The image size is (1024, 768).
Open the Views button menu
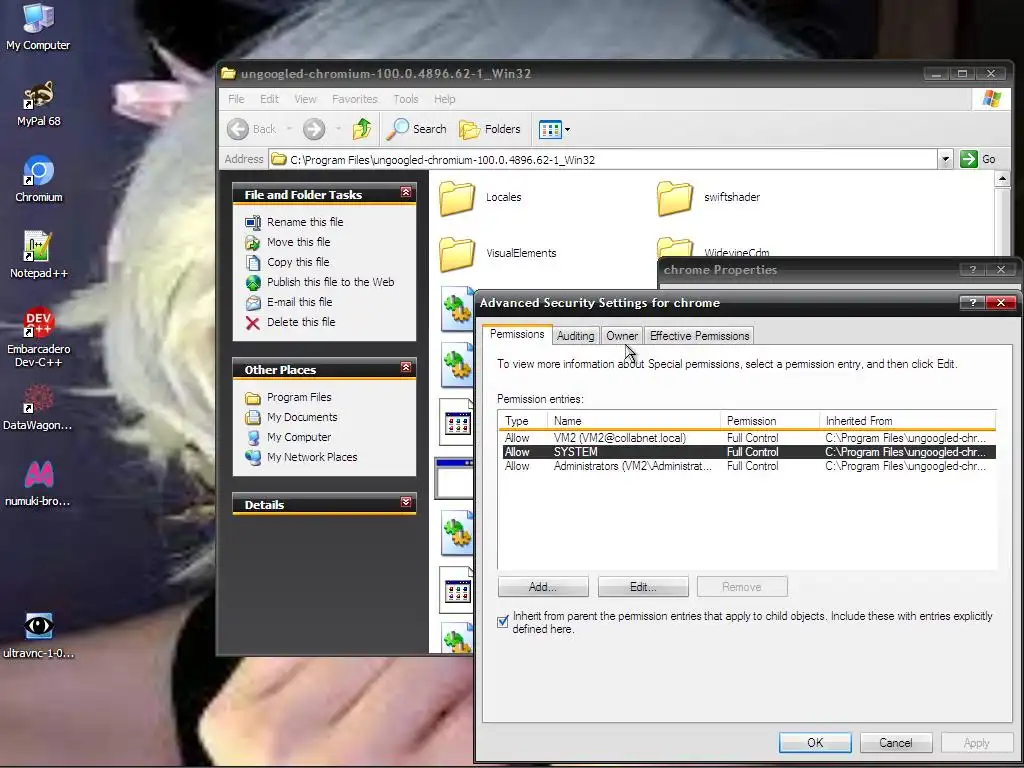(554, 129)
